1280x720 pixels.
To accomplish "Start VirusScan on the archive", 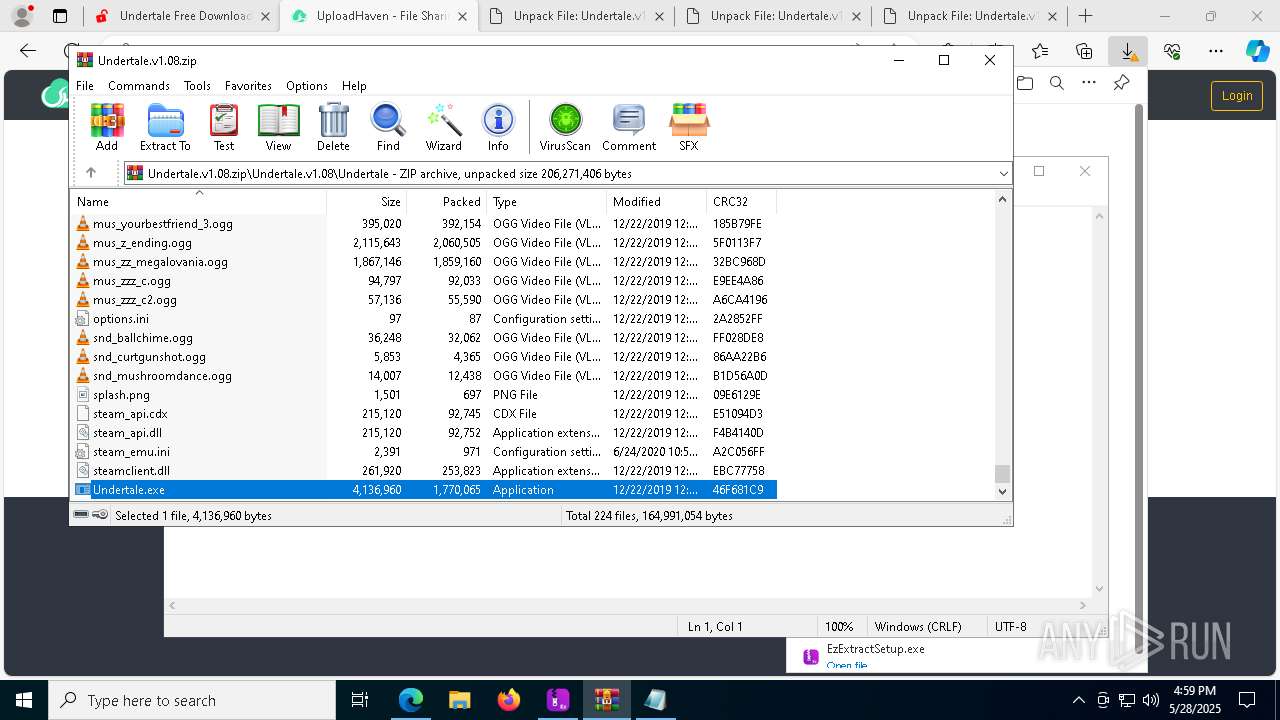I will coord(565,127).
